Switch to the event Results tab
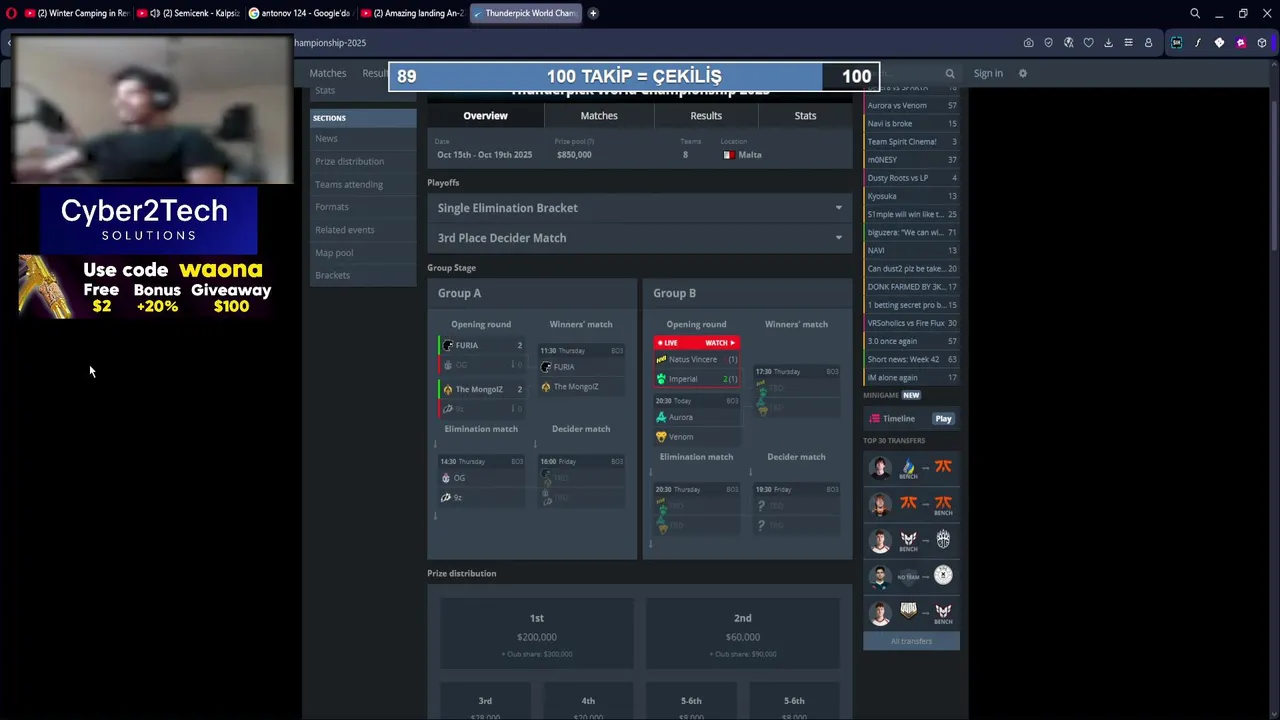The width and height of the screenshot is (1280, 720). click(x=706, y=116)
